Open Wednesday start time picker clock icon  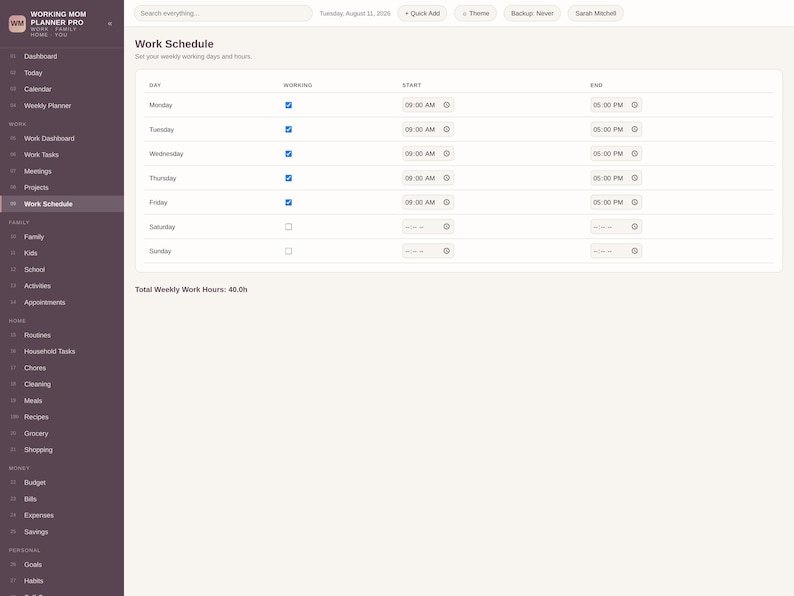point(447,153)
